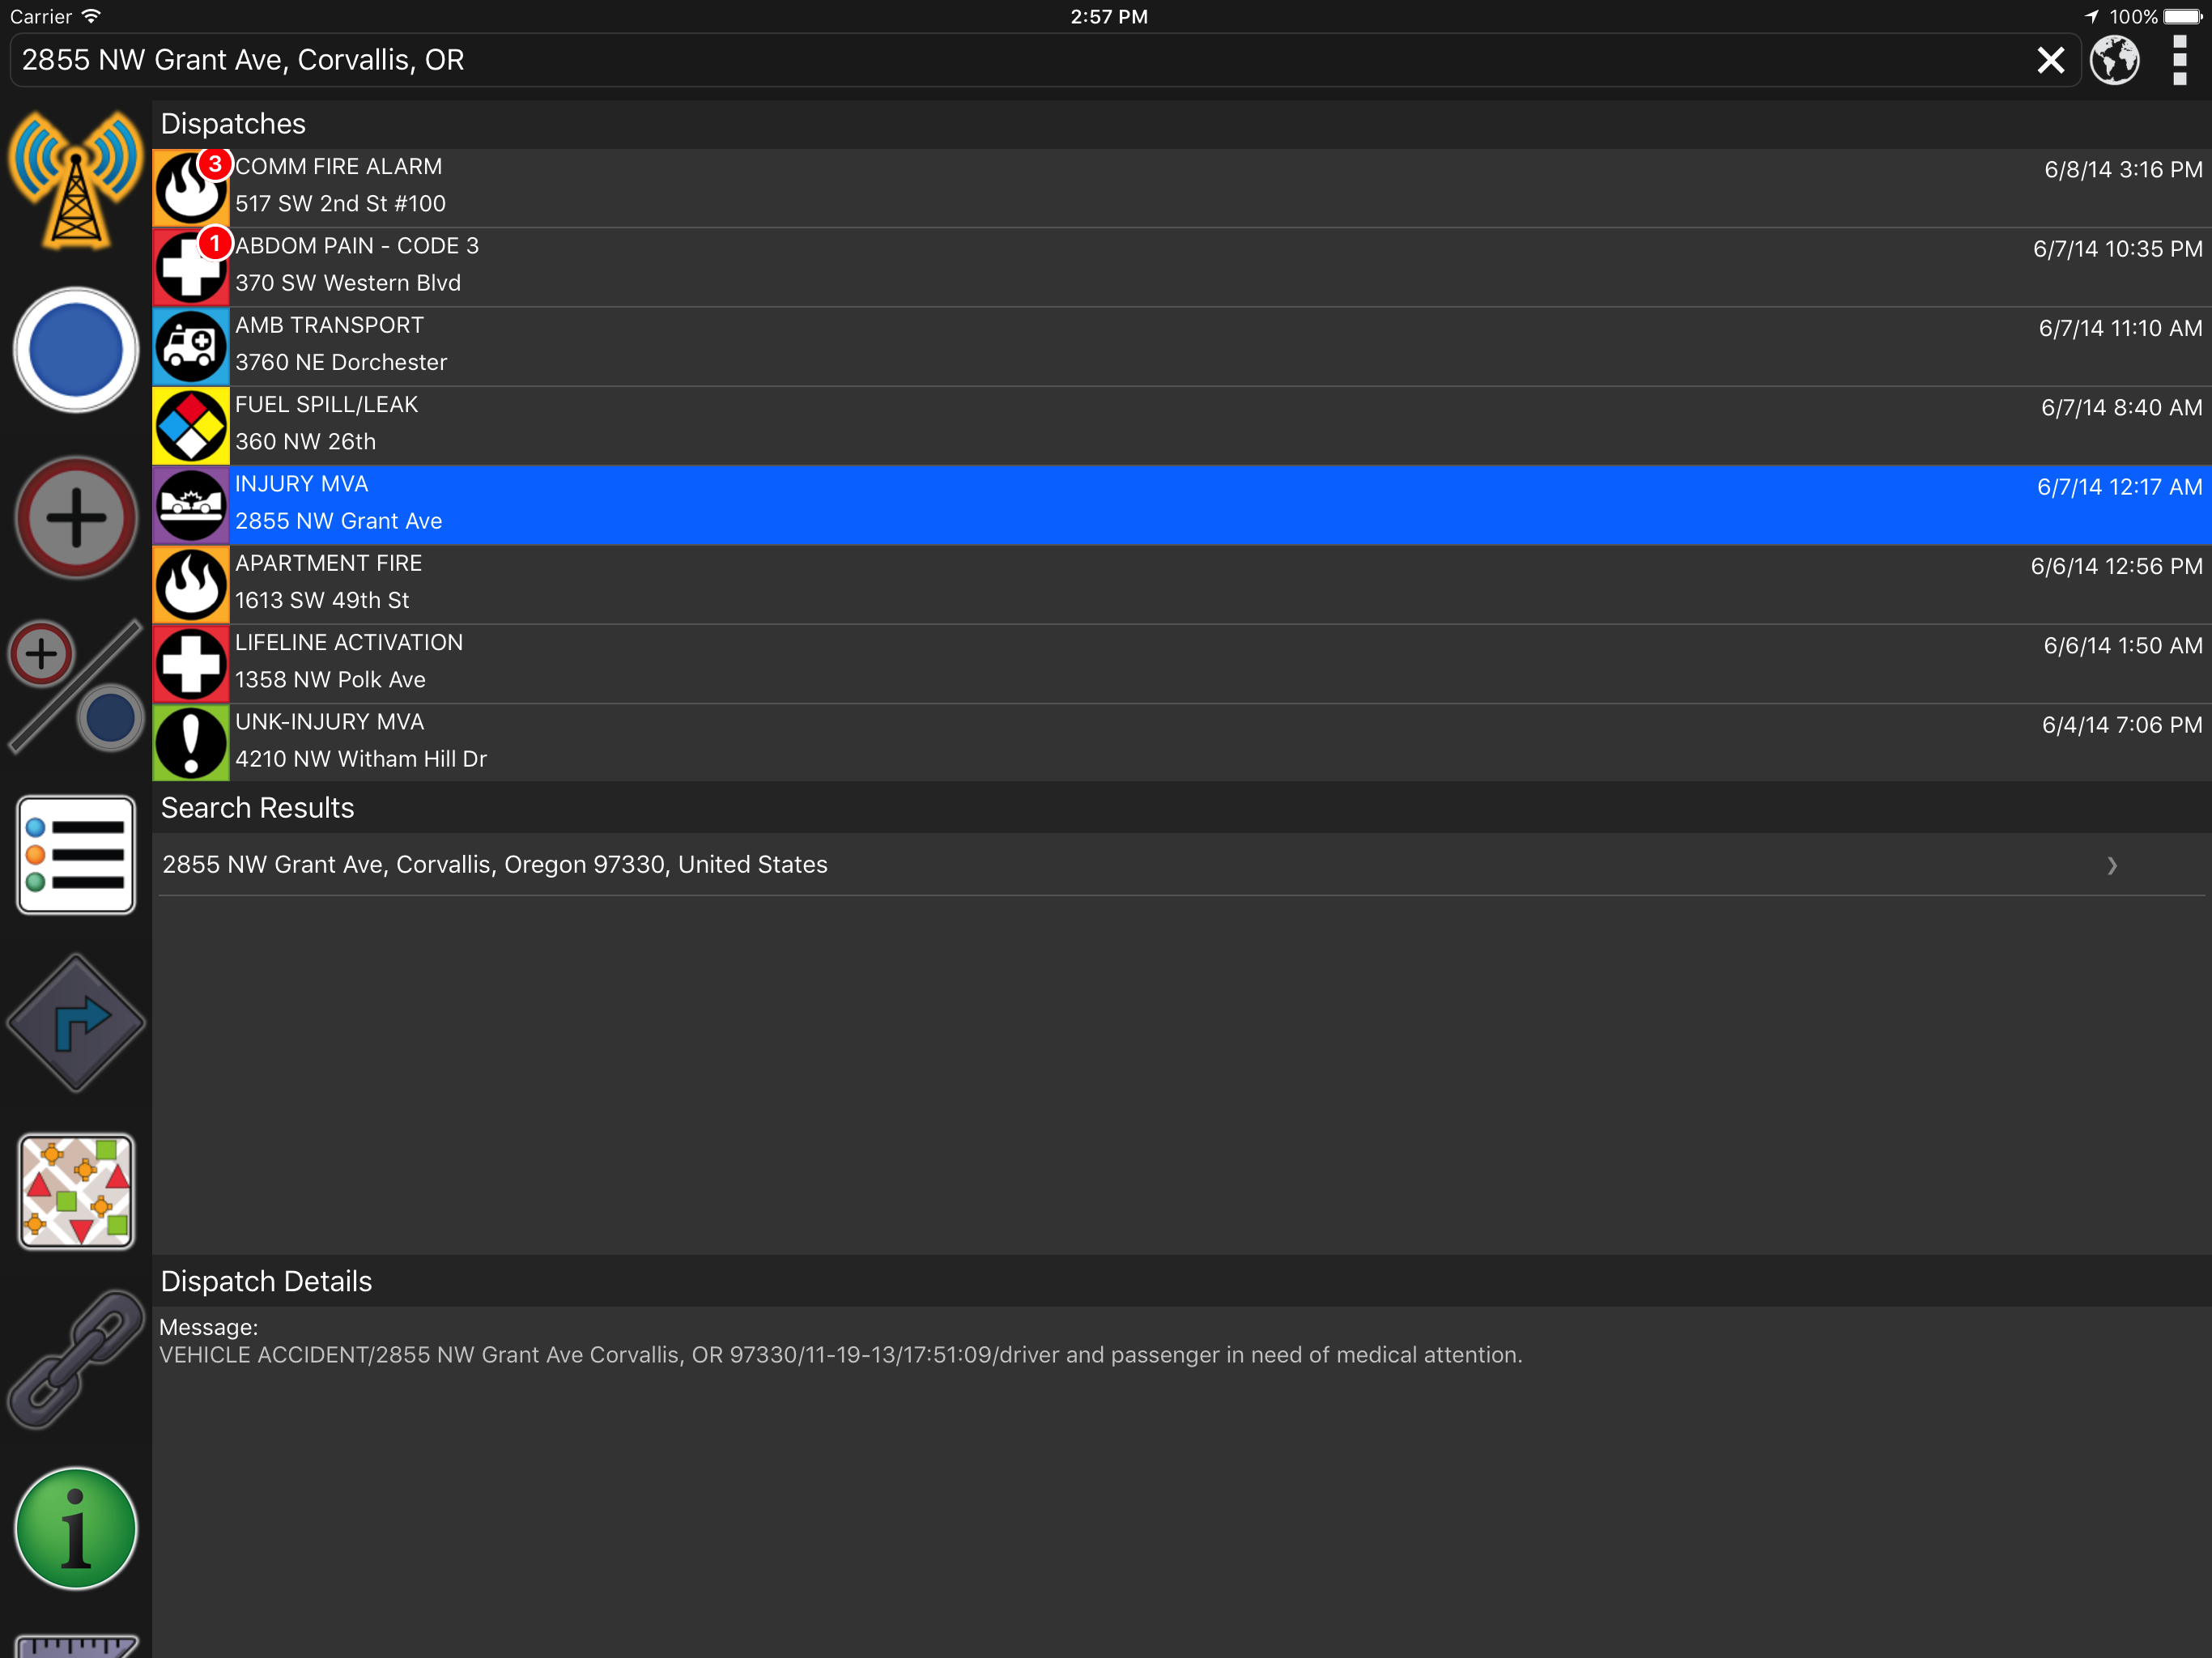2212x1658 pixels.
Task: Tap the 4210 NW Witham Hill Dr address
Action: tap(361, 759)
